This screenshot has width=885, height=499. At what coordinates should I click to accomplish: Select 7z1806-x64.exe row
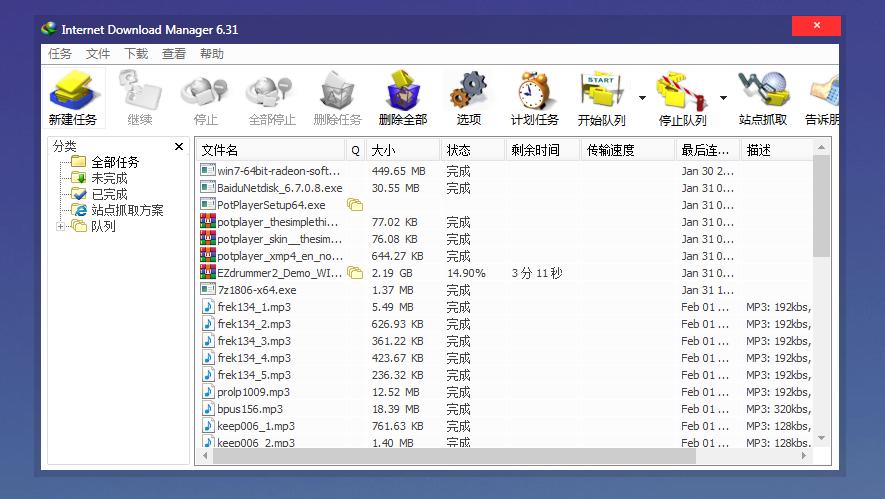click(505, 290)
